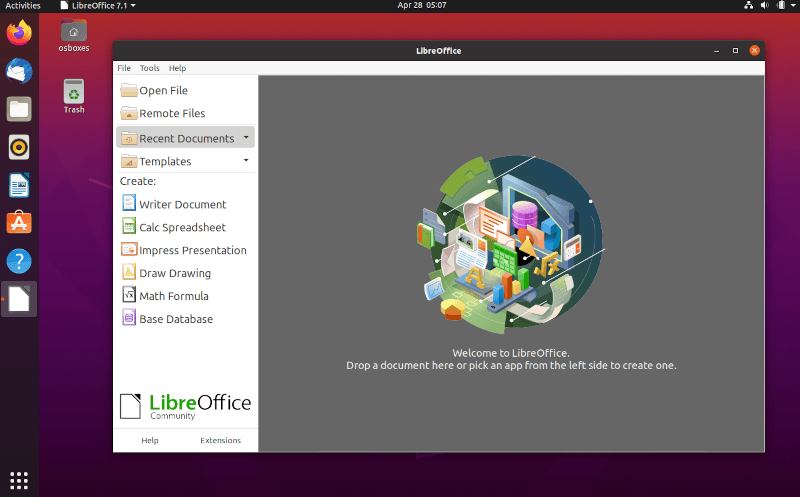Click the Welcome to LibreOffice illustration
The image size is (800, 497).
tap(512, 244)
